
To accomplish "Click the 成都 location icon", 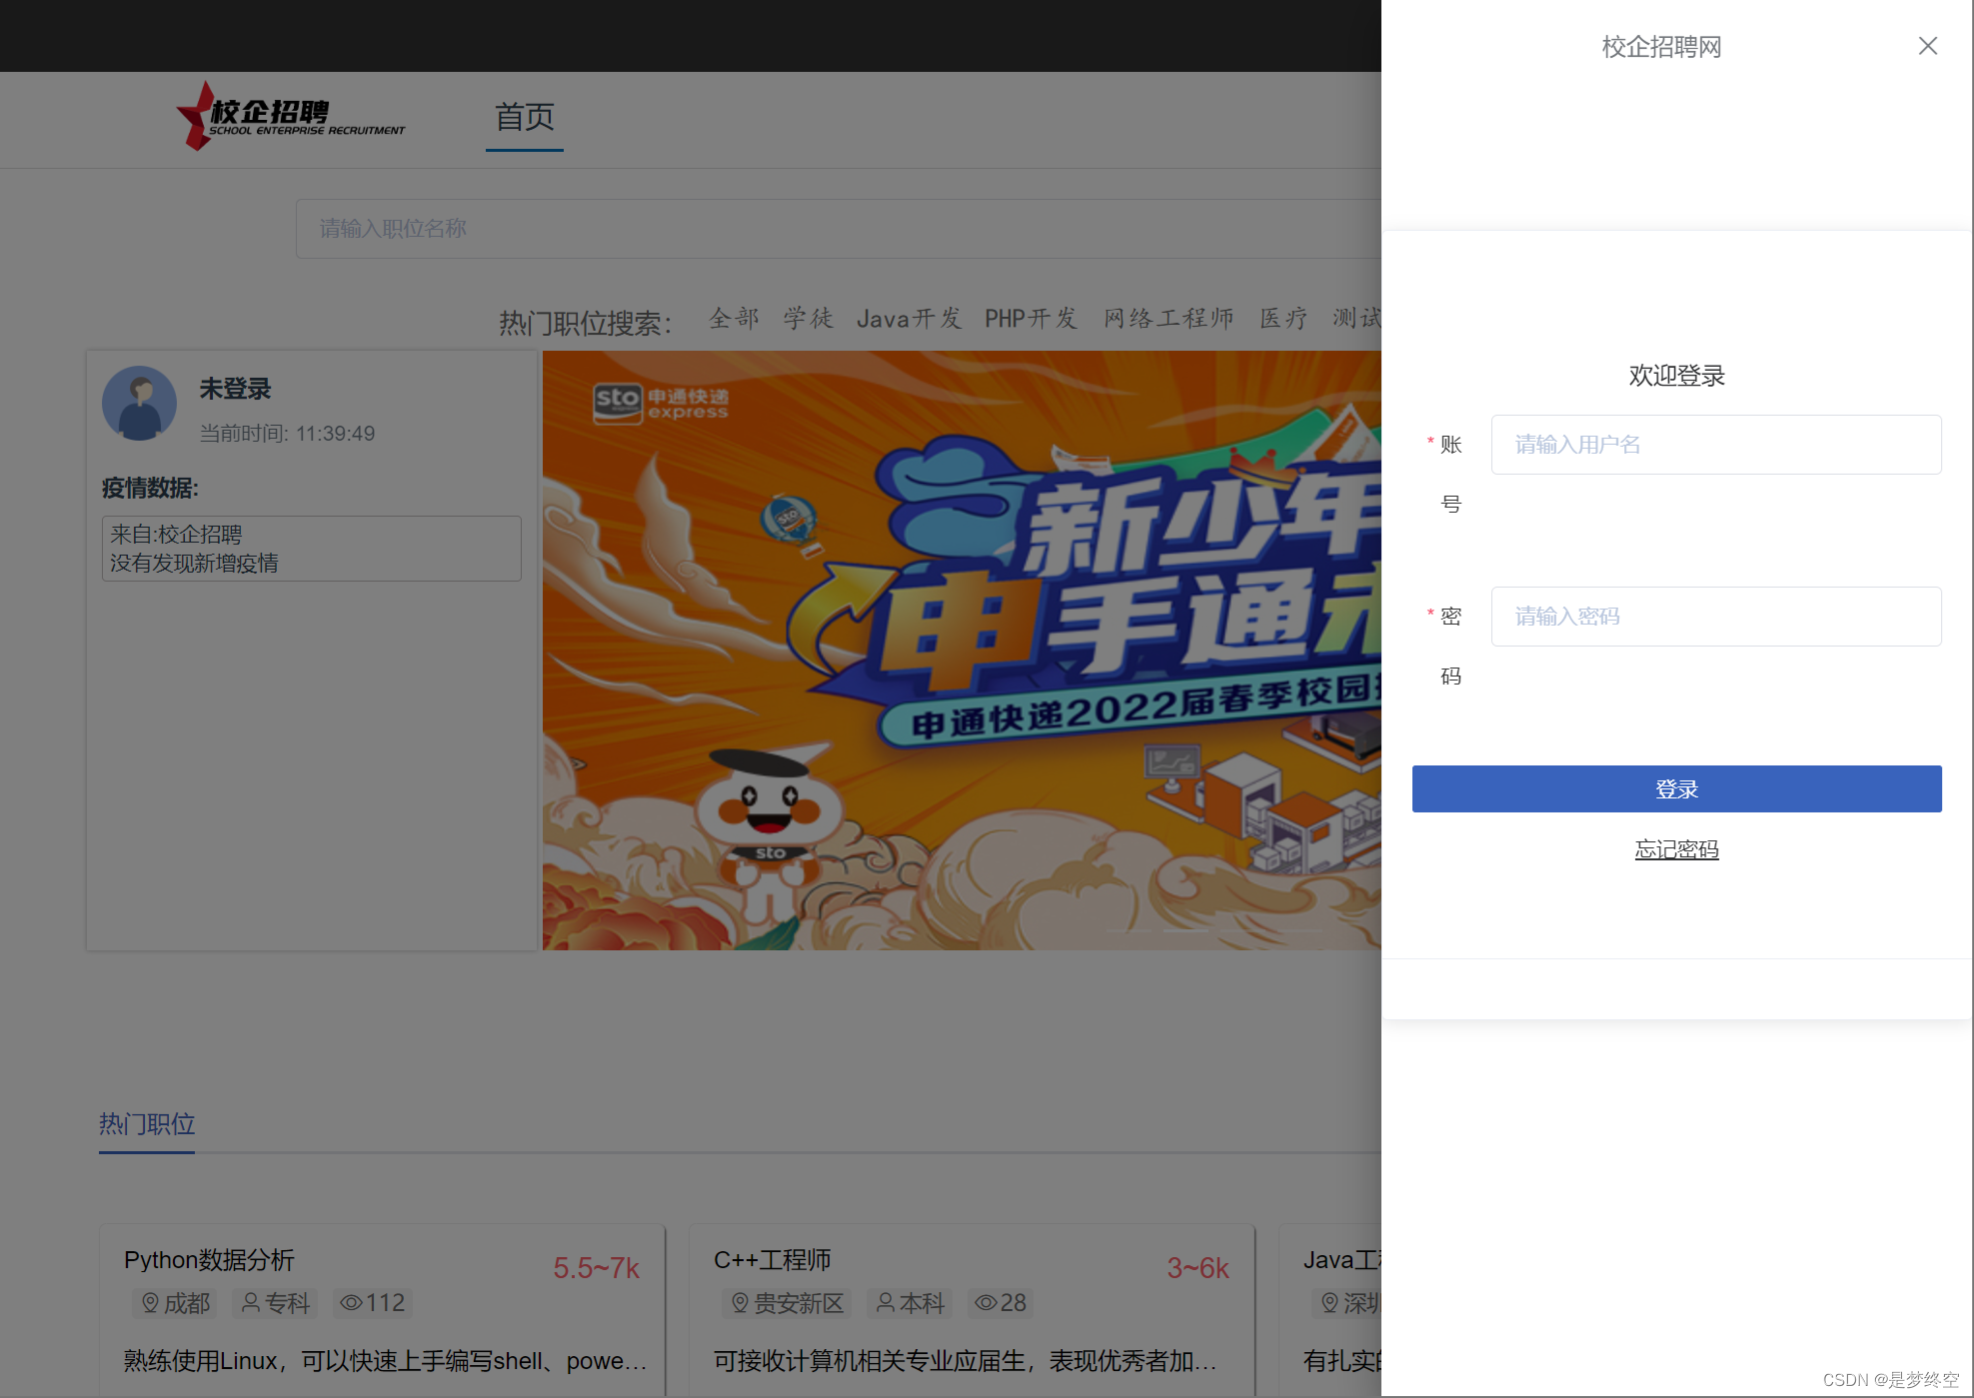I will [x=150, y=1303].
